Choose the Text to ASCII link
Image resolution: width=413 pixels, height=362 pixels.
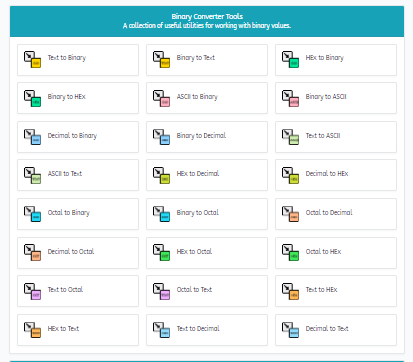point(336,137)
